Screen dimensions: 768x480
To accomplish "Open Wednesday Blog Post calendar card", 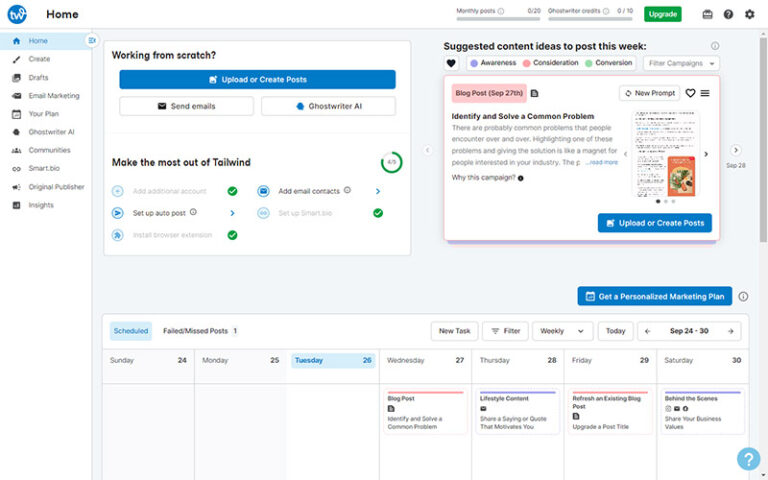I will tap(425, 411).
